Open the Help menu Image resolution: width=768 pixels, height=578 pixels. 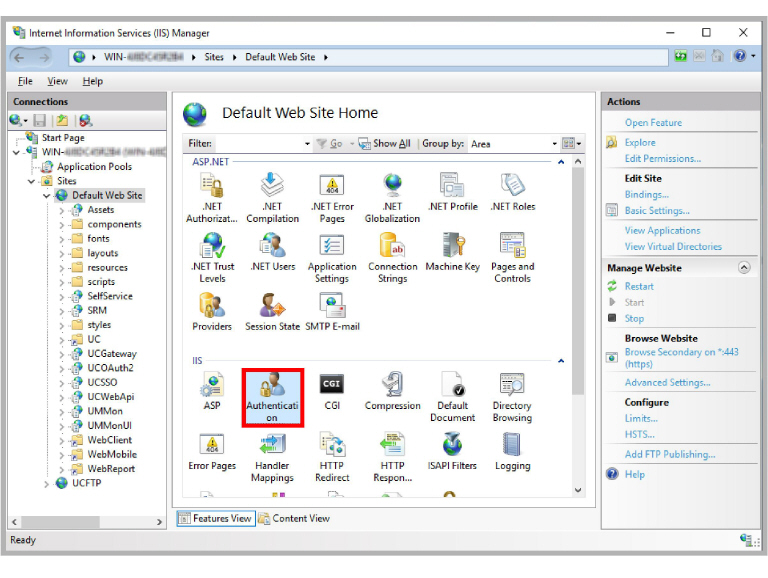(93, 81)
